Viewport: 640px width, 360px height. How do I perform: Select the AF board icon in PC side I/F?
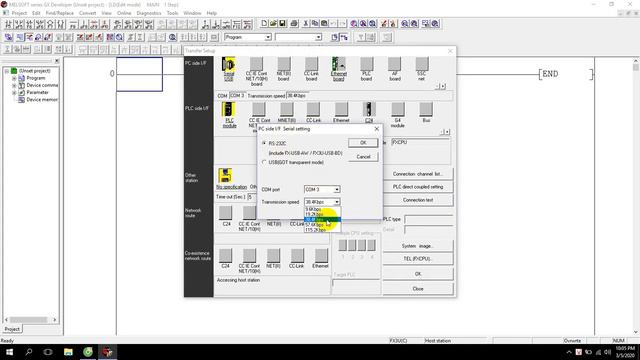pyautogui.click(x=394, y=64)
